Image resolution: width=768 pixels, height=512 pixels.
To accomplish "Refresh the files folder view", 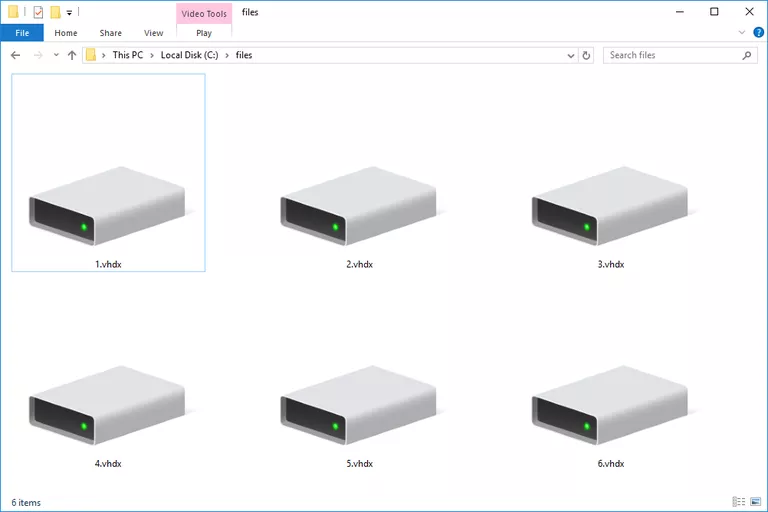I will (586, 55).
